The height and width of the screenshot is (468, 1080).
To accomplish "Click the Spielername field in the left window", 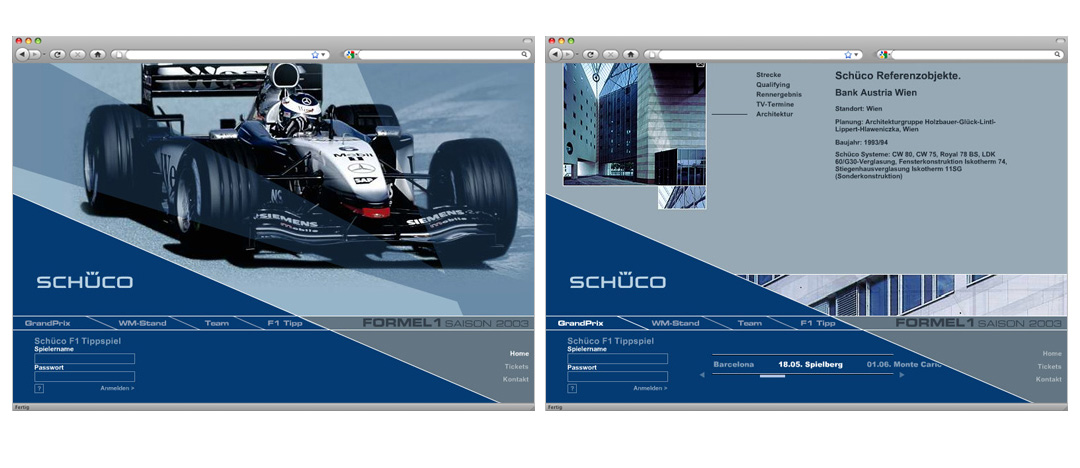I will click(x=85, y=358).
